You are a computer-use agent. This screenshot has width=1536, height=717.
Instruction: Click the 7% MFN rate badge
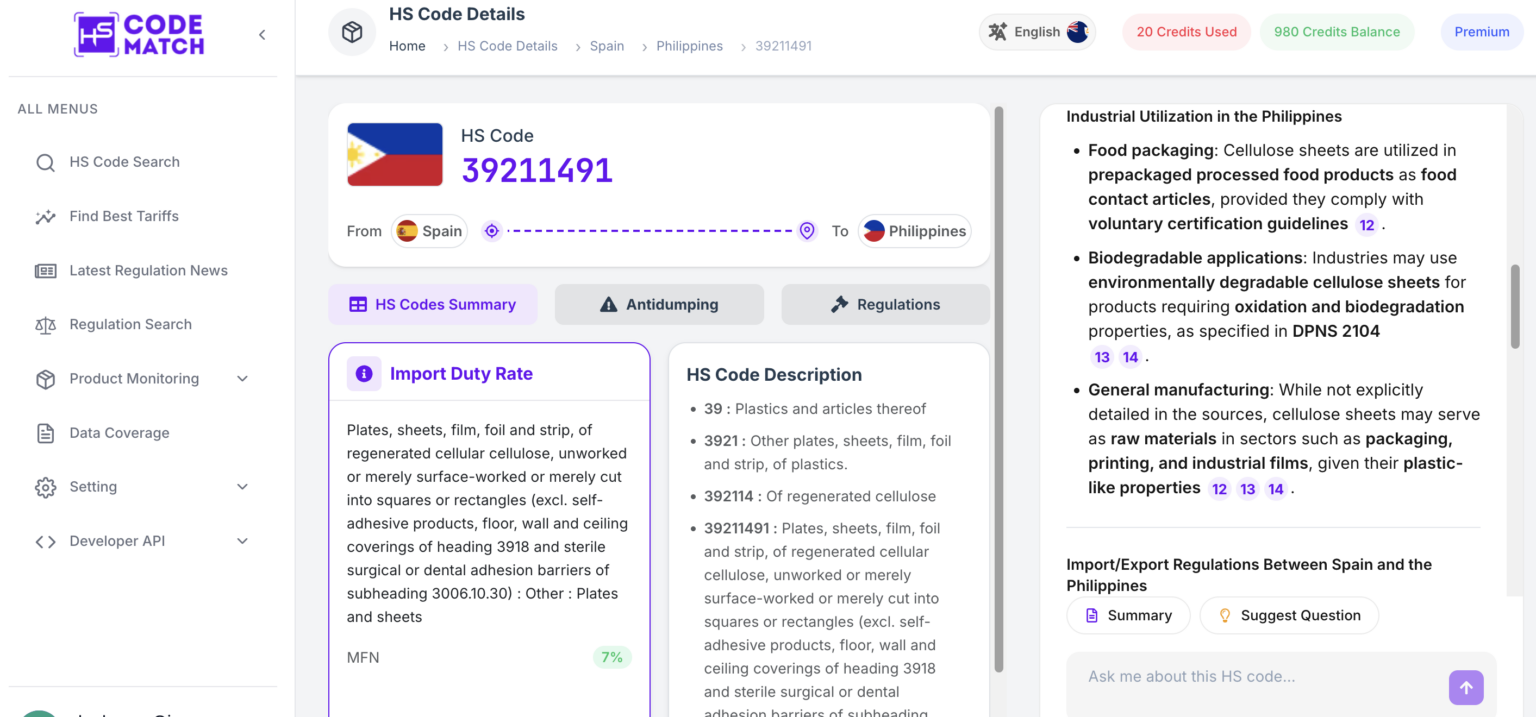(x=612, y=657)
